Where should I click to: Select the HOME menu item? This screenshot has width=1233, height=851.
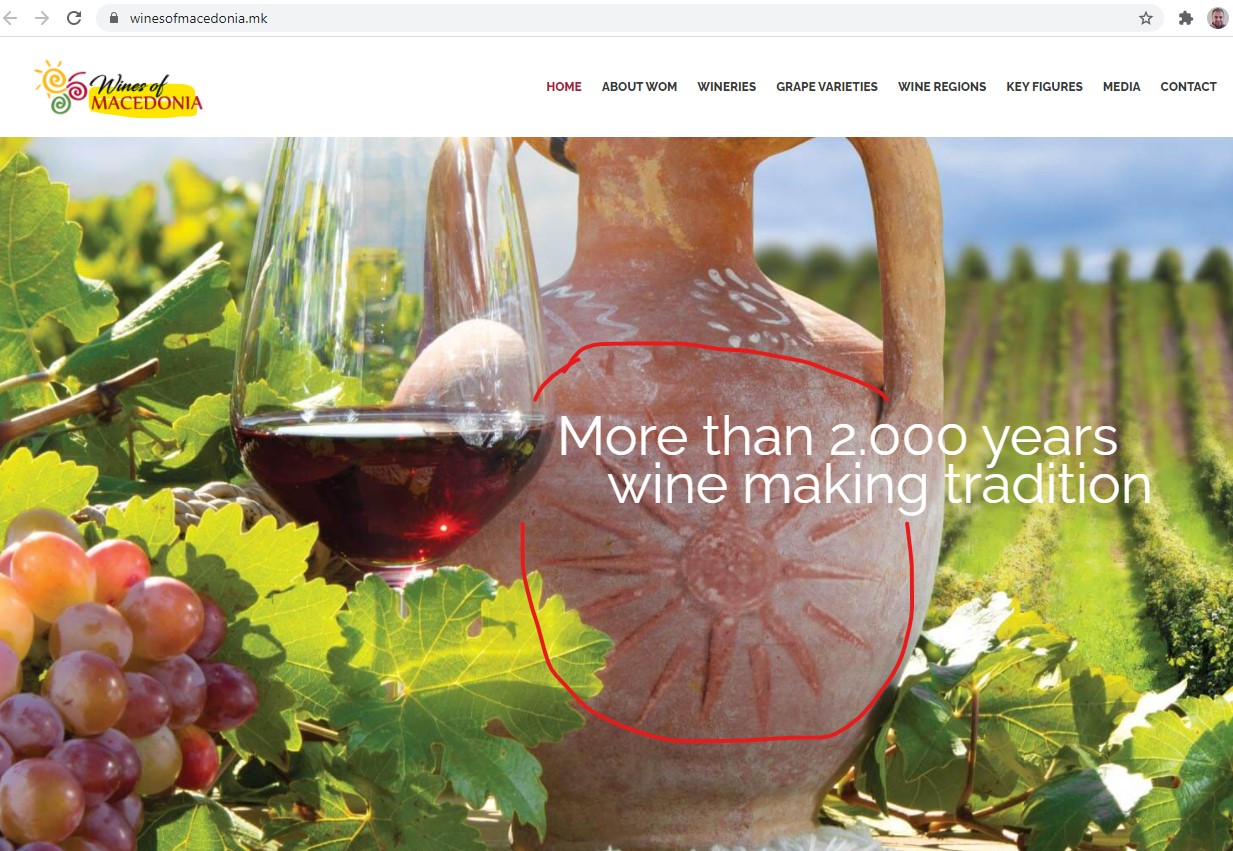point(564,87)
